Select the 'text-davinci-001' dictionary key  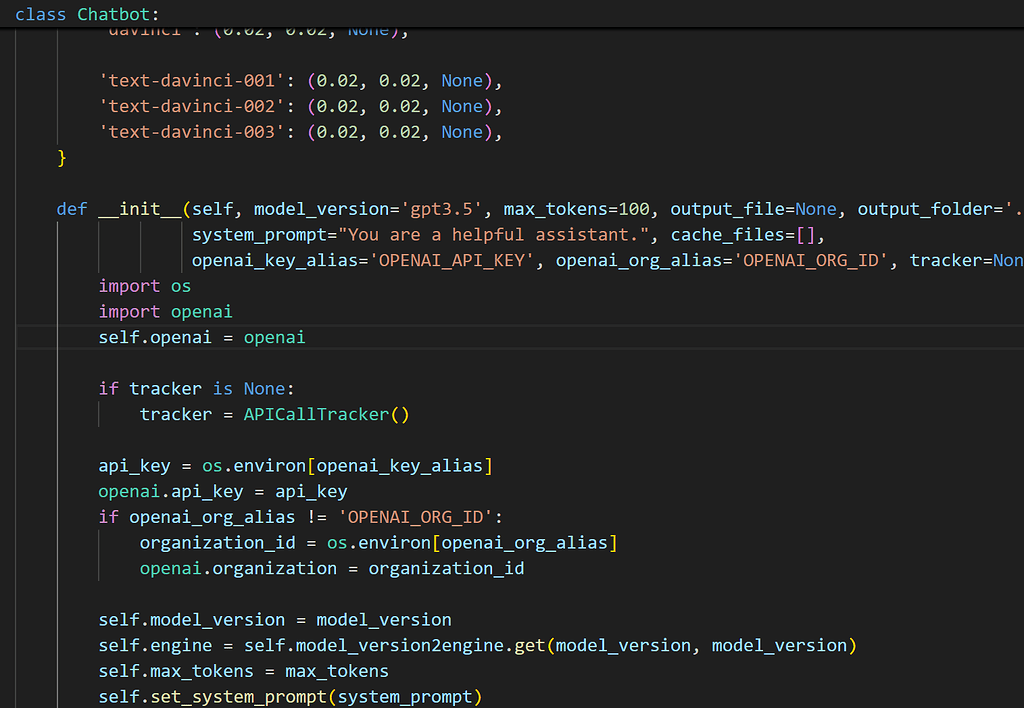click(191, 80)
